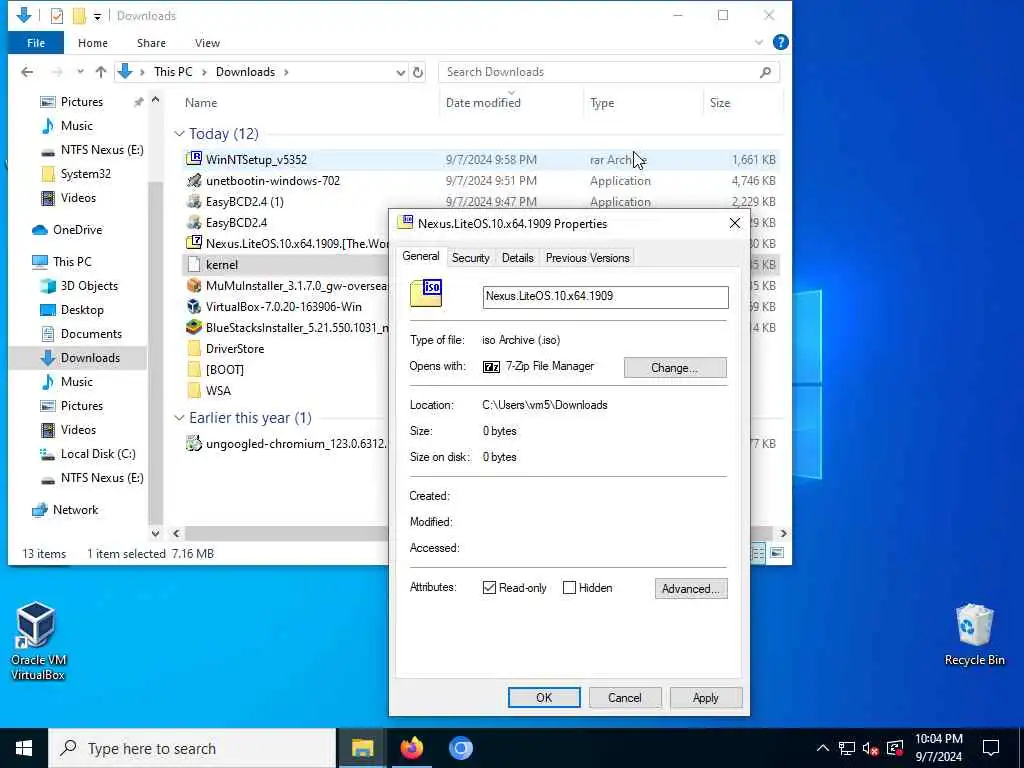Click the Recycle Bin desktop icon

(974, 635)
